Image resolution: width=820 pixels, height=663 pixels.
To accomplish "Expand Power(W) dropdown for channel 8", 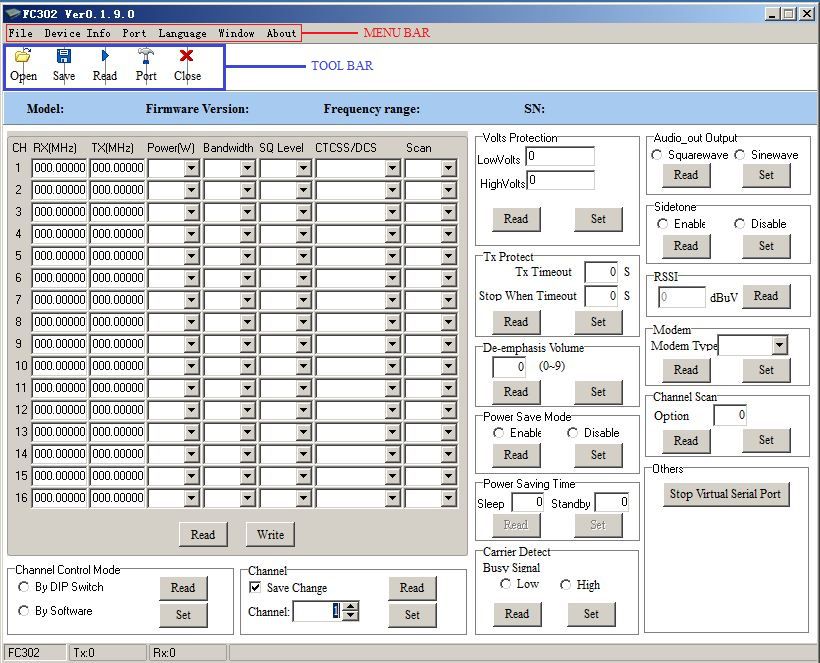I will point(192,322).
